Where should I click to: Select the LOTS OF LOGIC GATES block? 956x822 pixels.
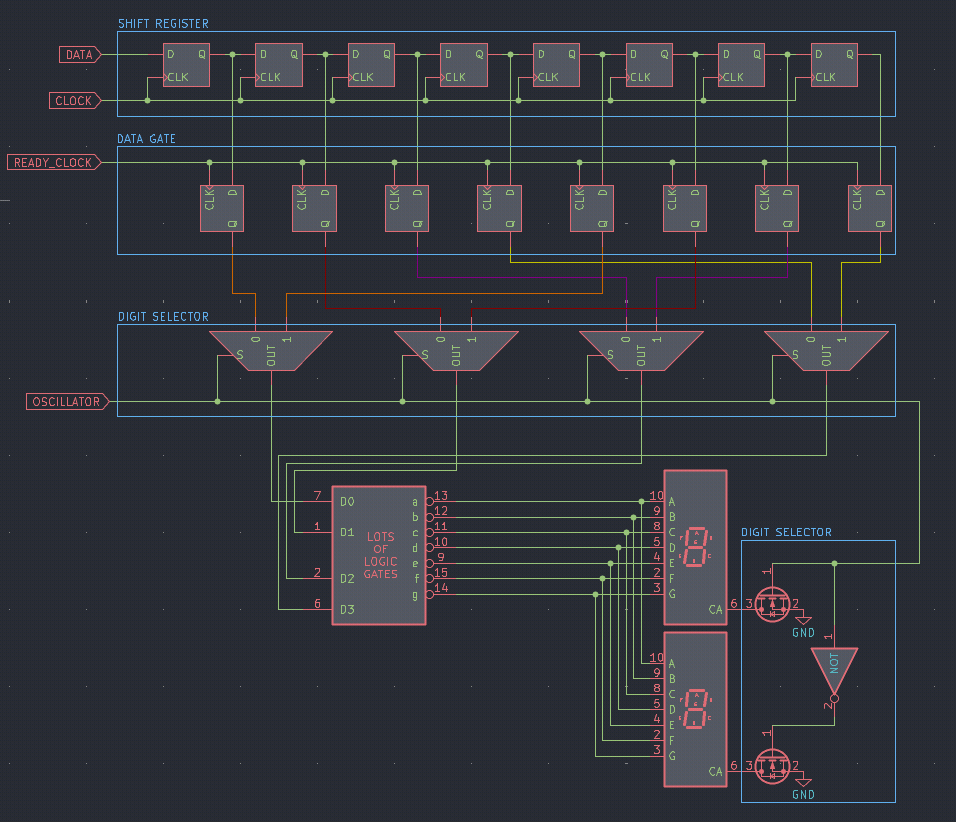click(379, 556)
